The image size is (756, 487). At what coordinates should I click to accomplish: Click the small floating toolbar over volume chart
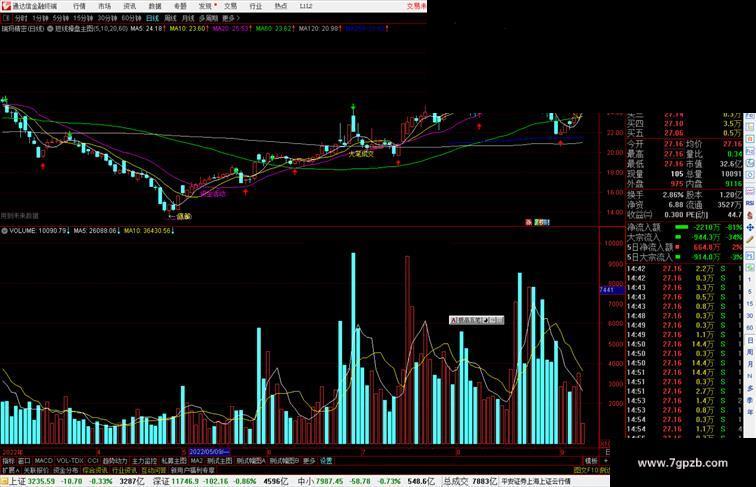tap(476, 320)
